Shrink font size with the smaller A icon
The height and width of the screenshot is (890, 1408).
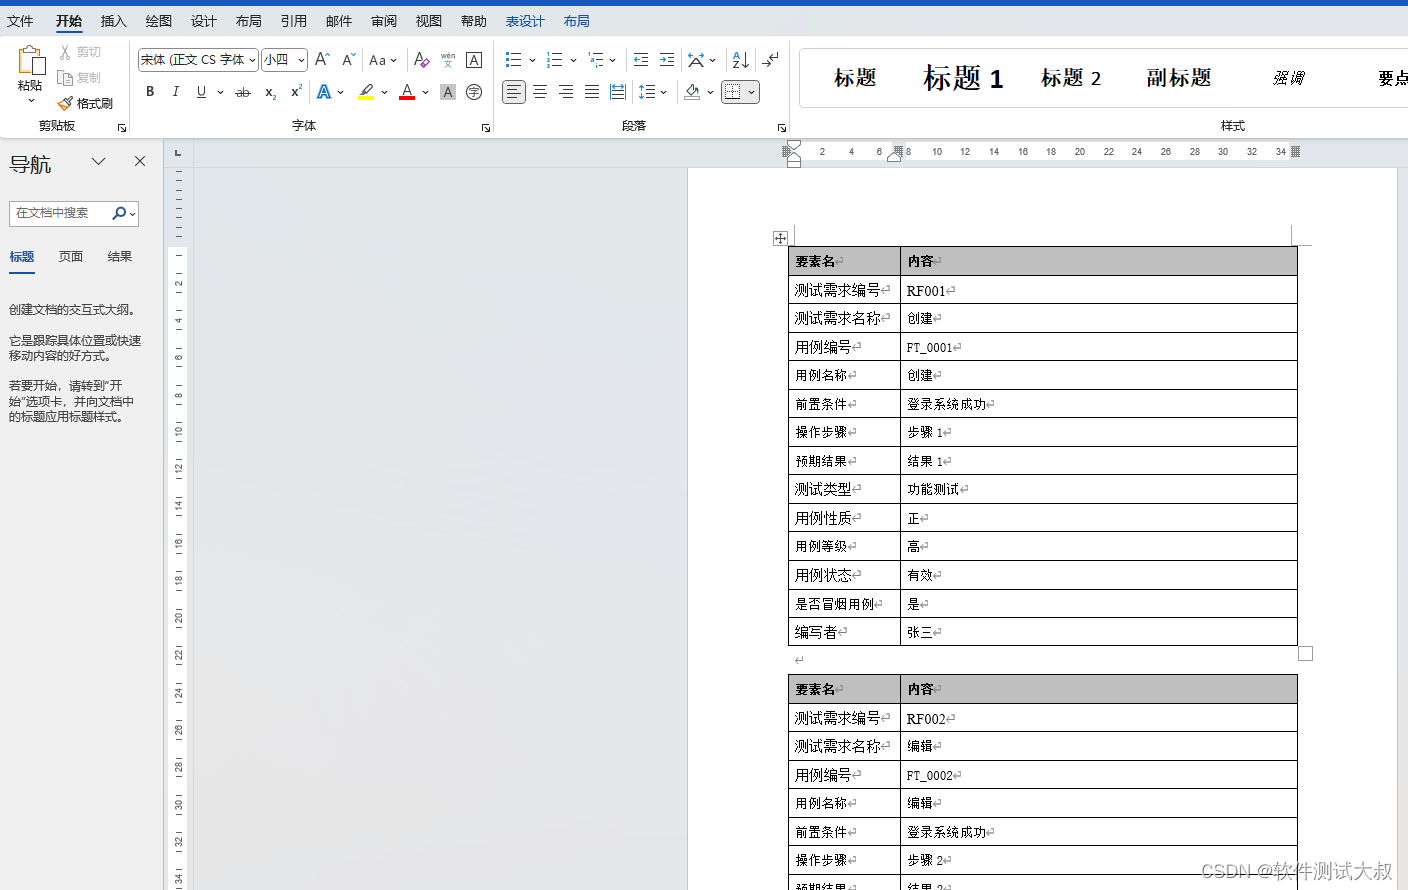pos(348,60)
